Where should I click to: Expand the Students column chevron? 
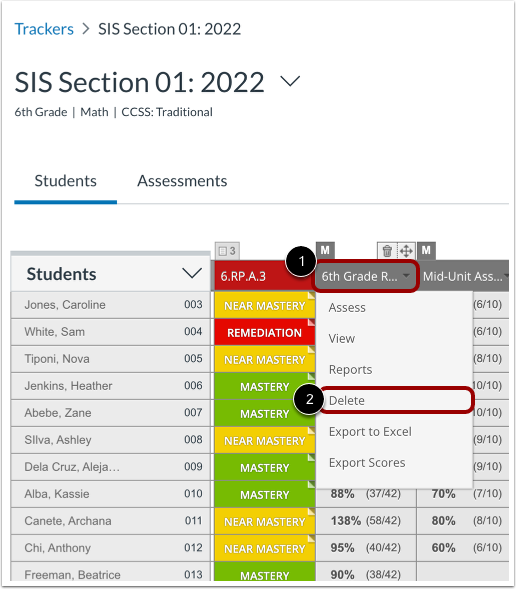click(x=192, y=273)
